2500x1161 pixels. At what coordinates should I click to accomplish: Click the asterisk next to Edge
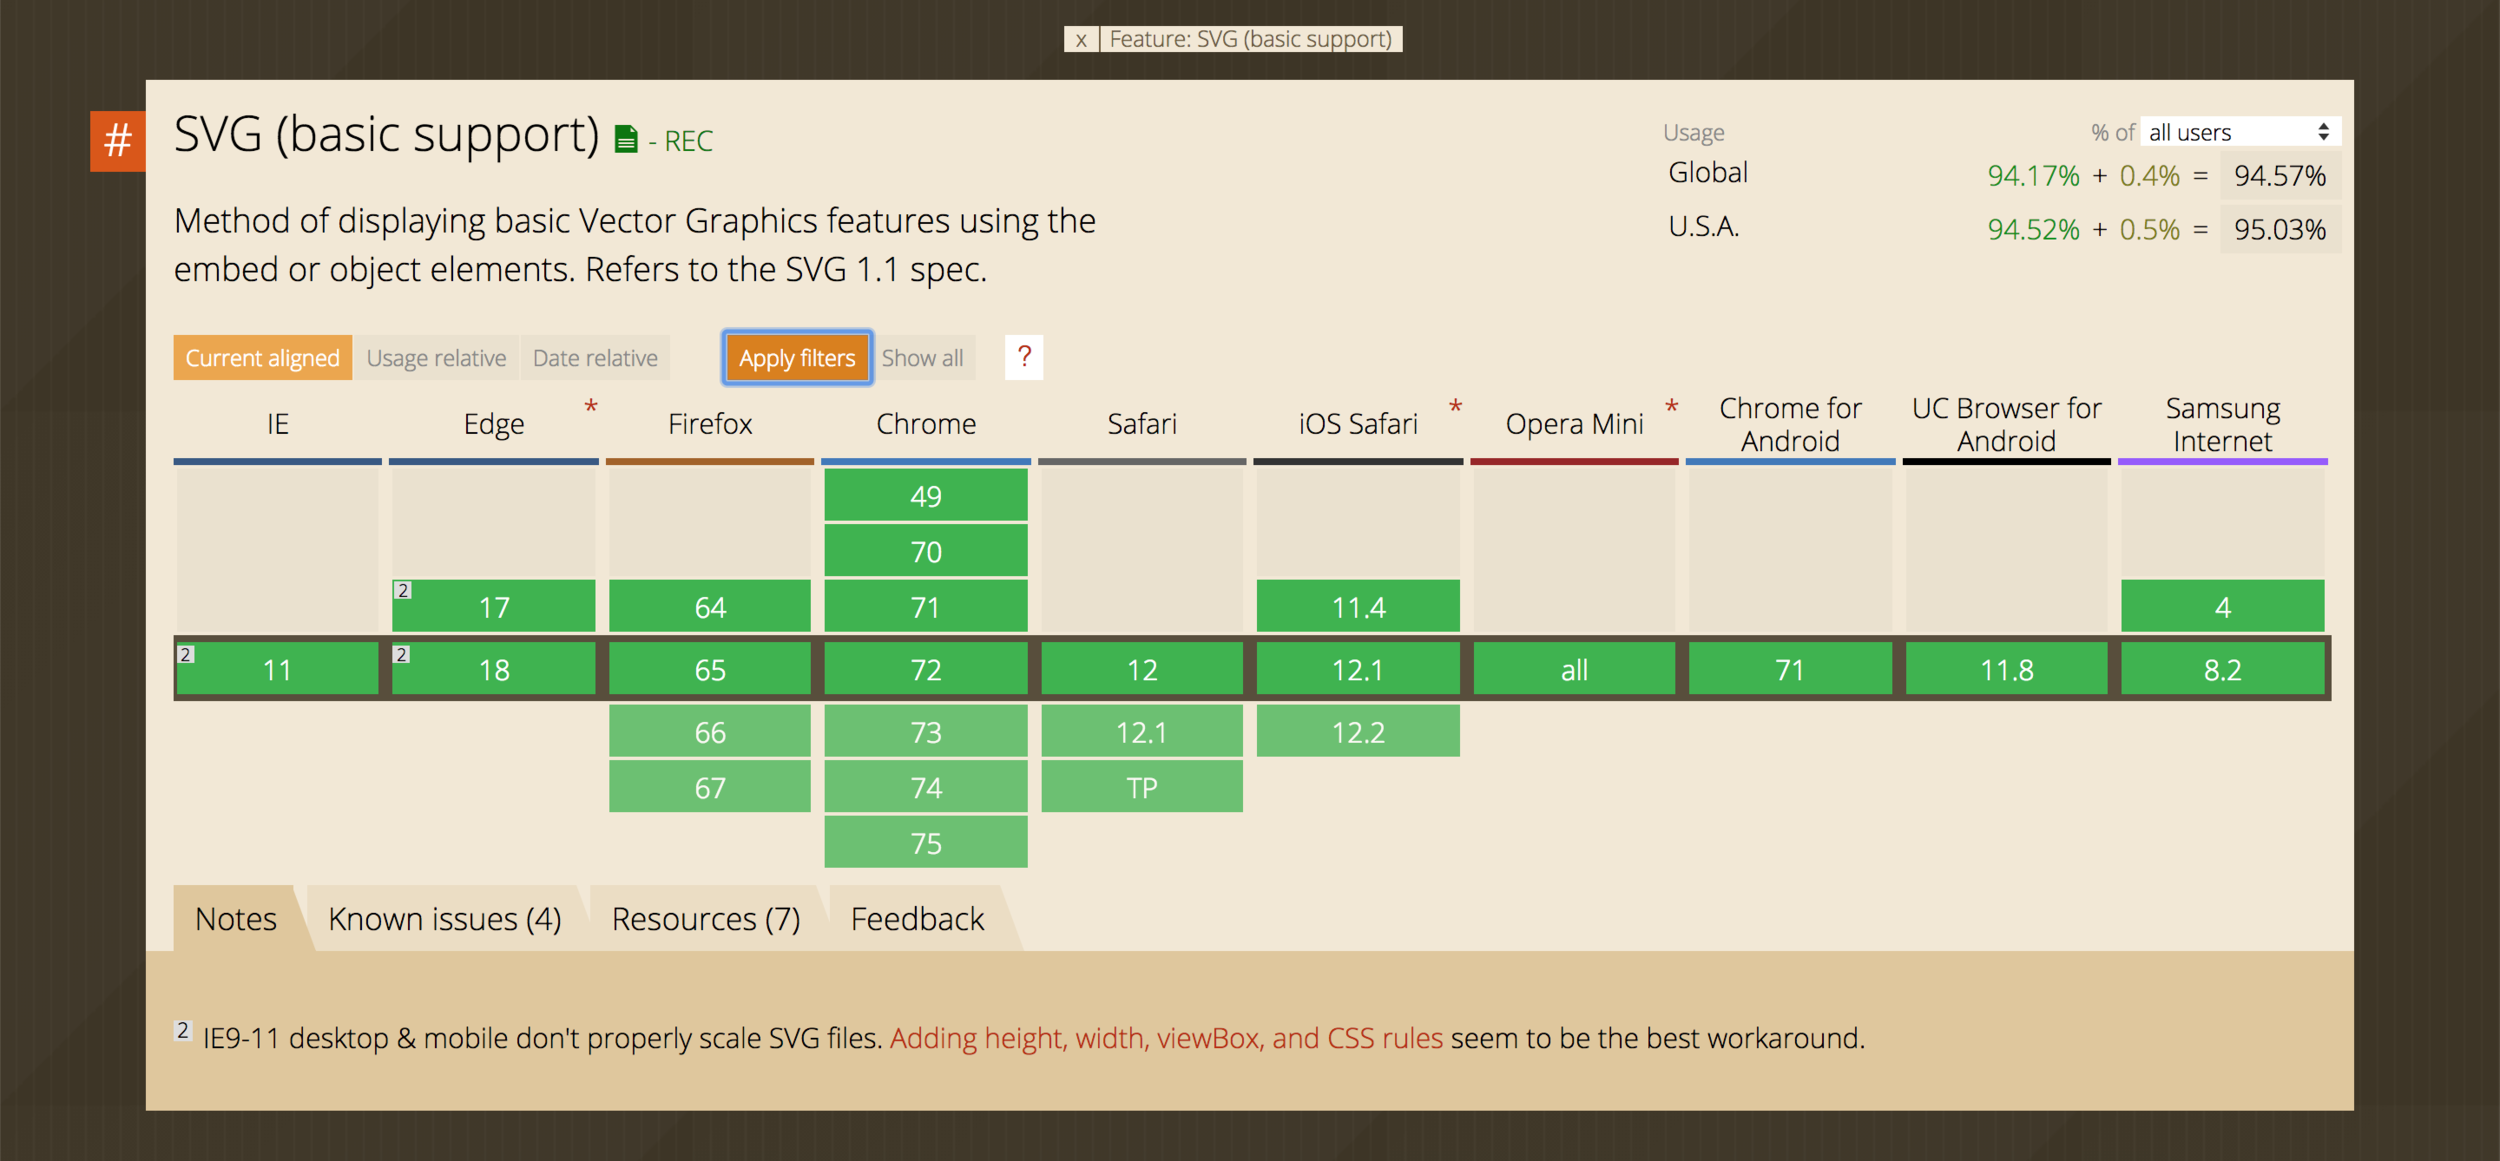point(591,406)
